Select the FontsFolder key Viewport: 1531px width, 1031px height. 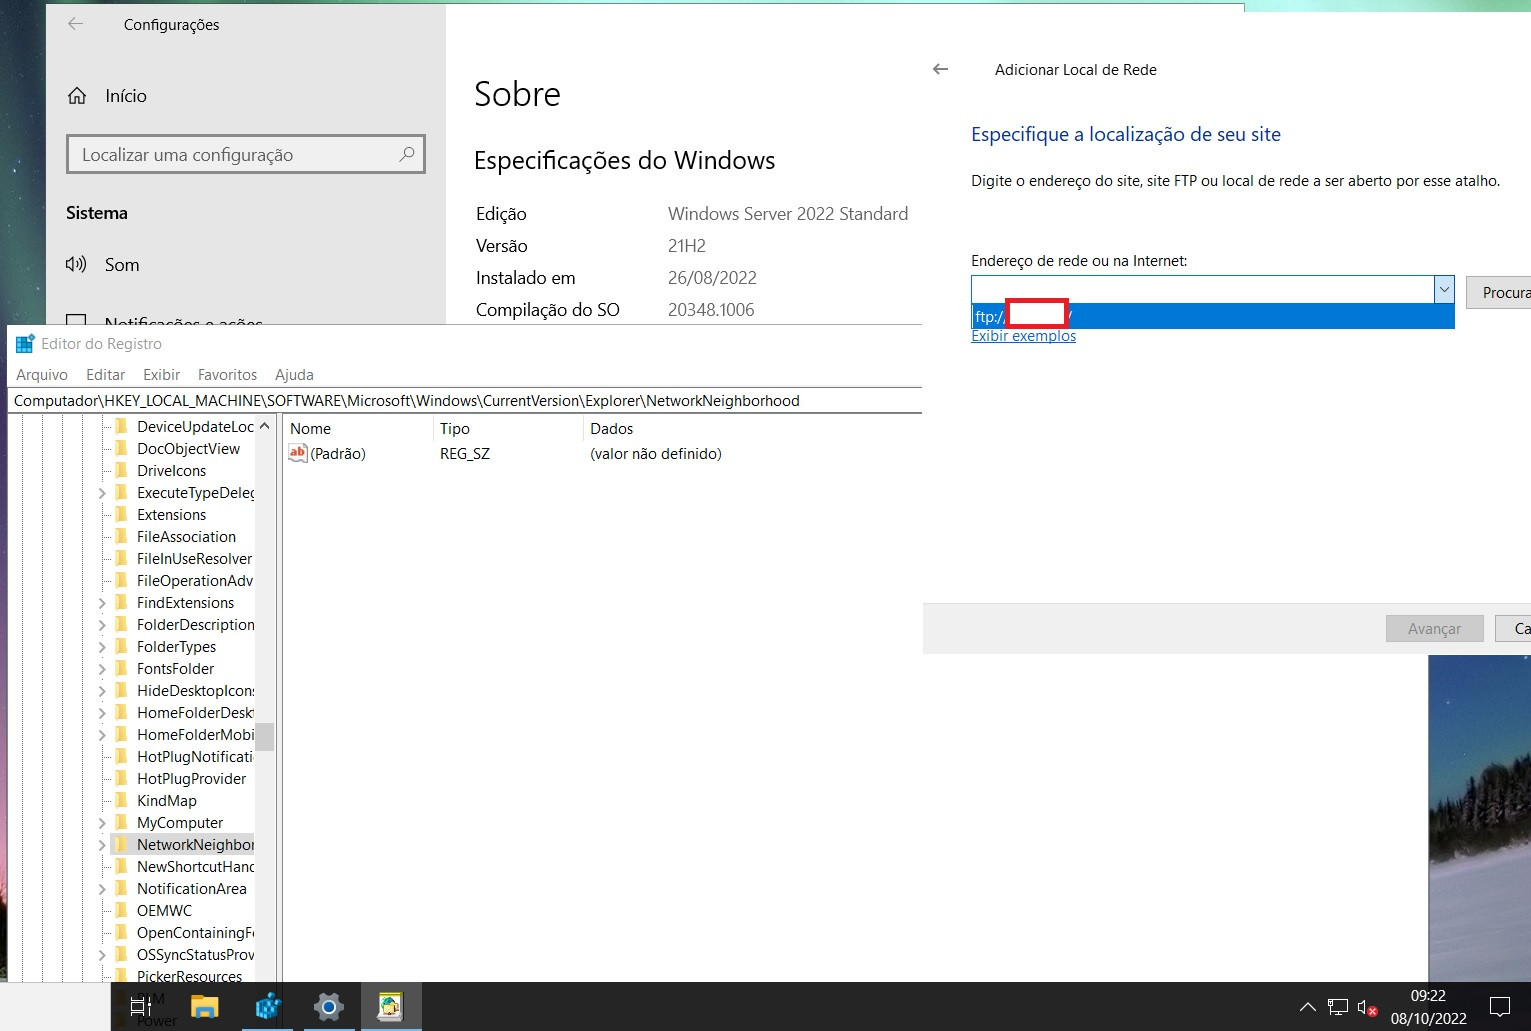click(x=175, y=669)
